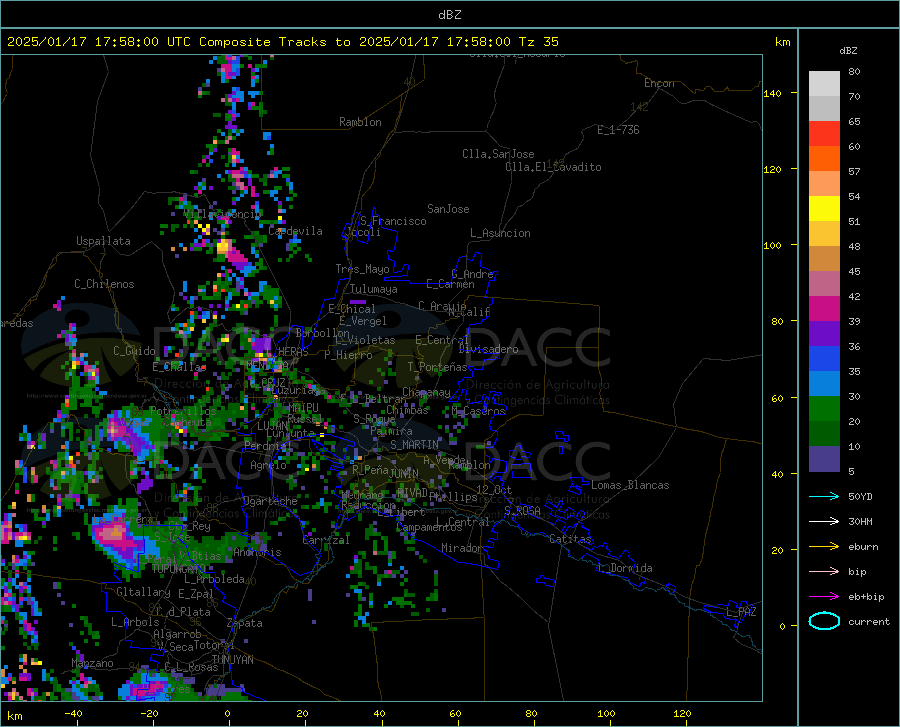Click the white 30HM arrow icon
The height and width of the screenshot is (727, 900).
[x=824, y=522]
